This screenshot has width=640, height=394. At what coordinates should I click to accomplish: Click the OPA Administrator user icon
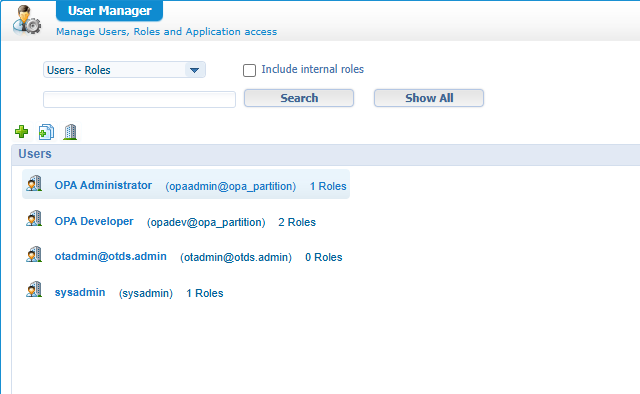pos(34,184)
